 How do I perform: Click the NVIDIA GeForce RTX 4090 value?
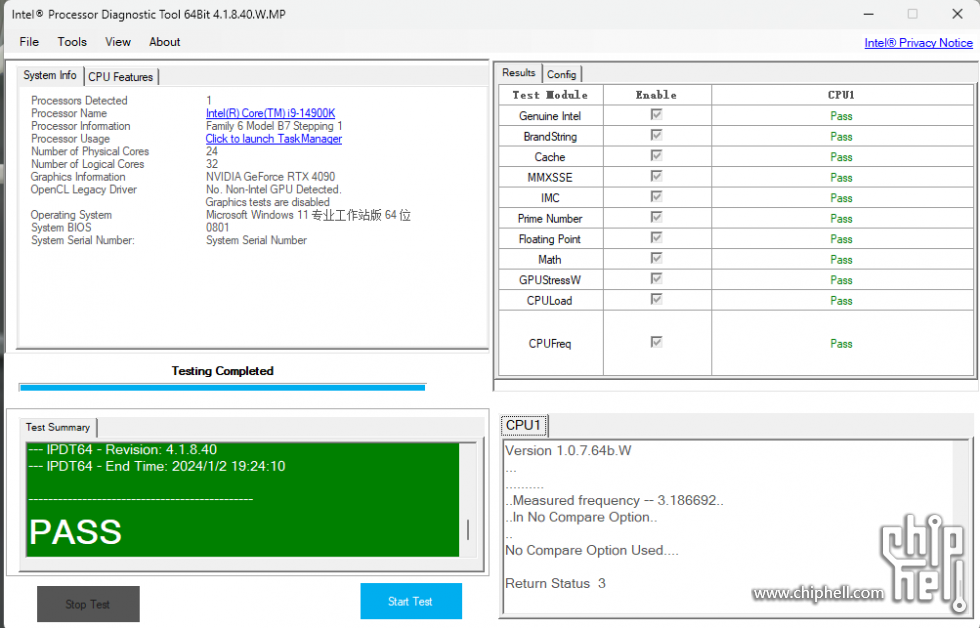click(271, 177)
